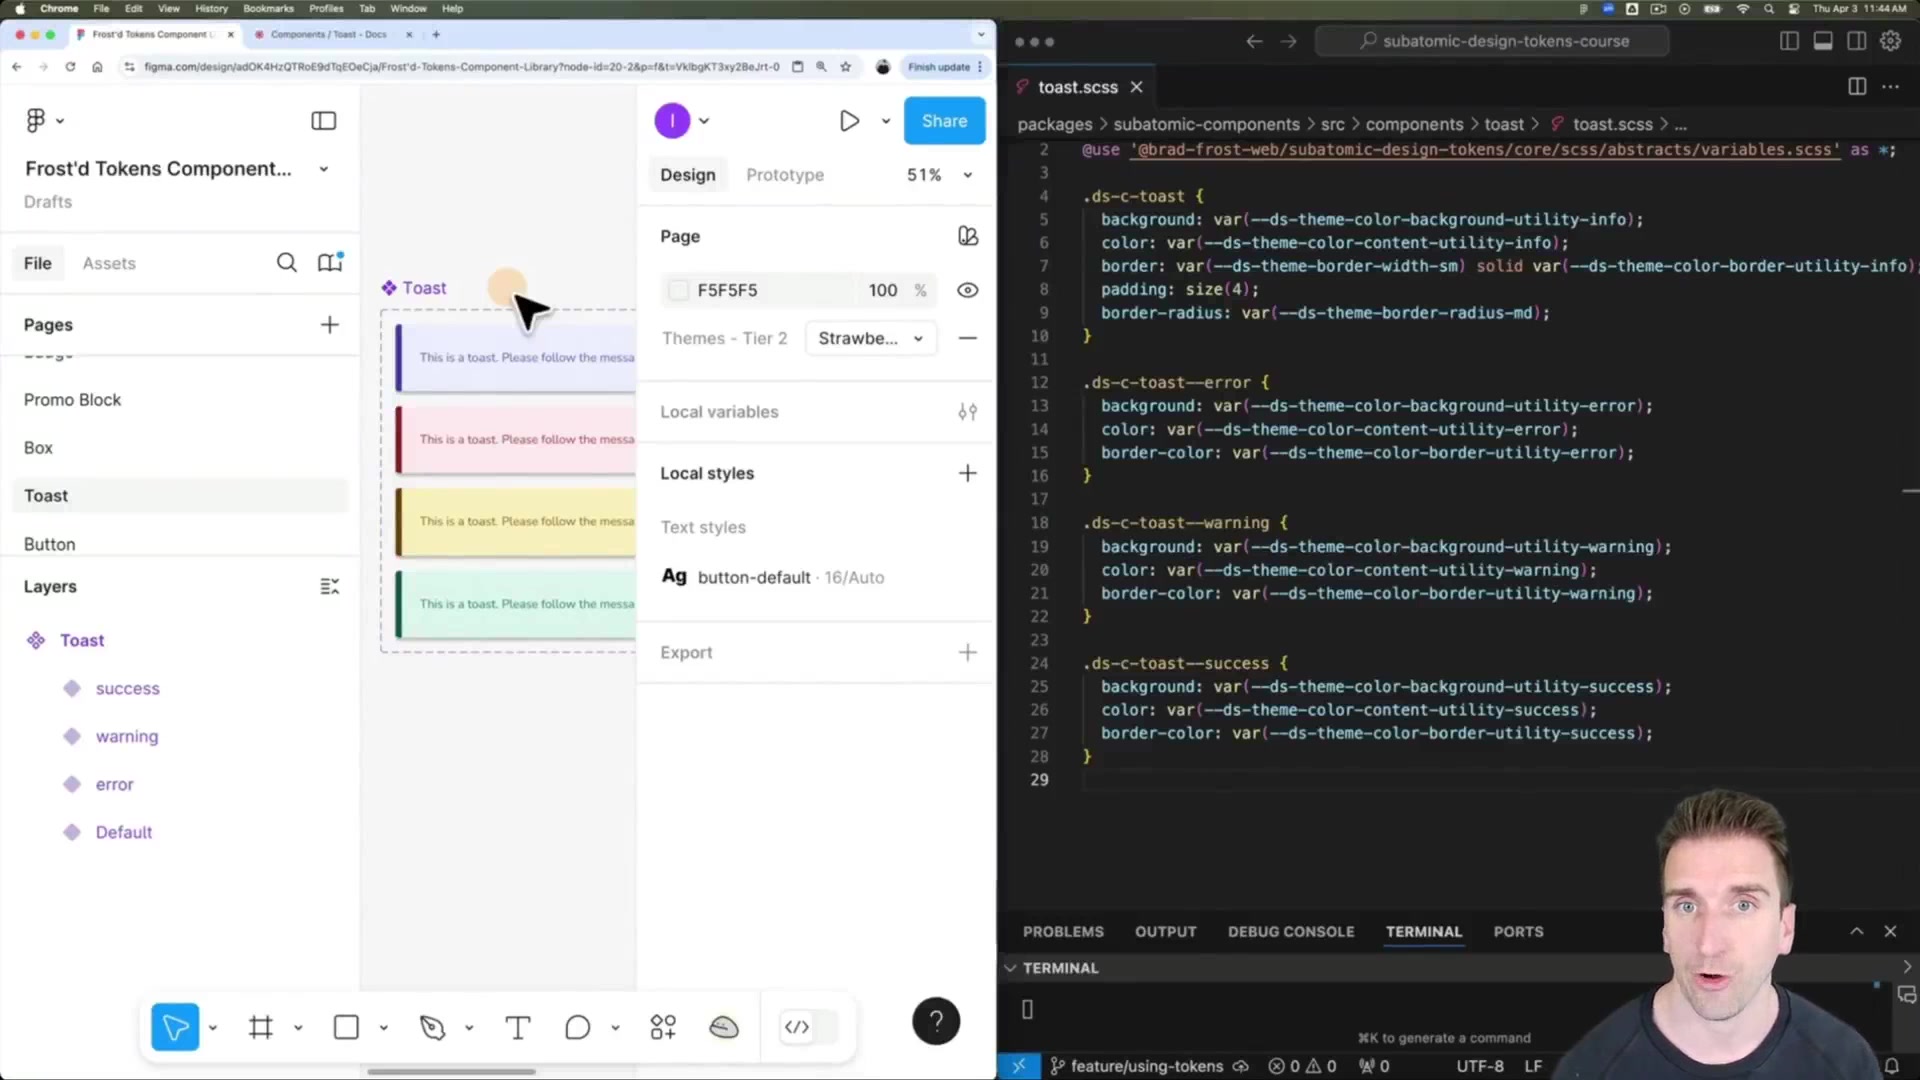The image size is (1920, 1080).
Task: Split the VS Code editor right
Action: 1857,87
